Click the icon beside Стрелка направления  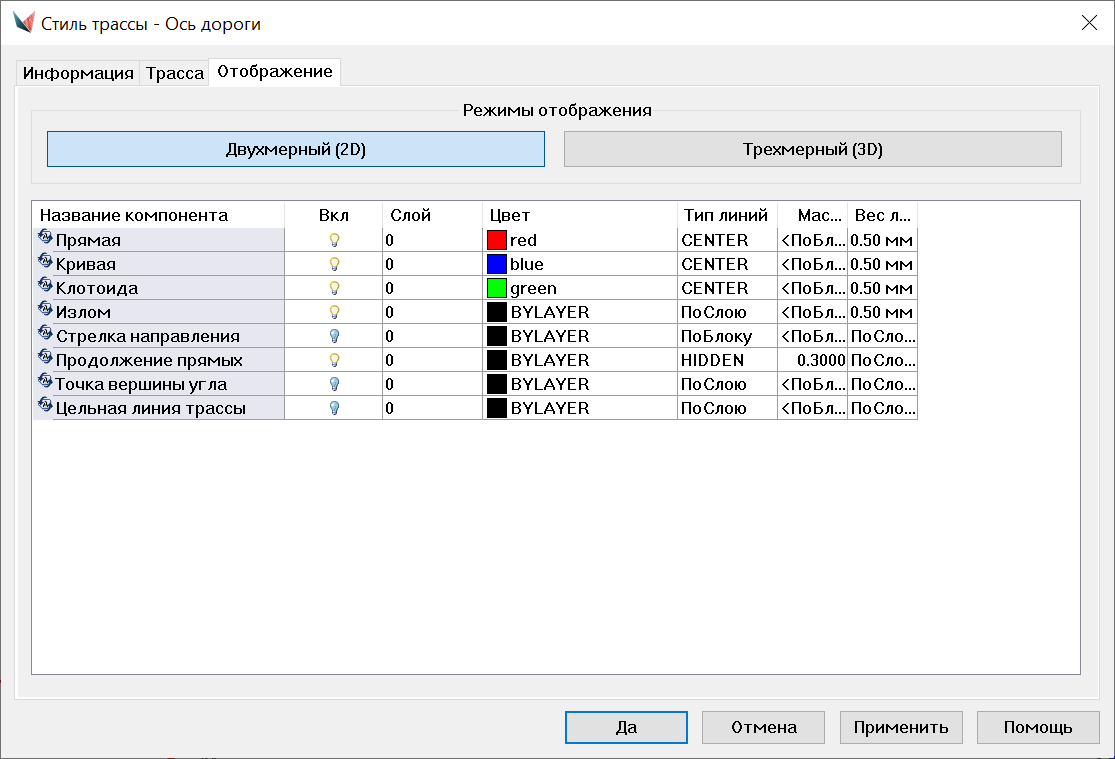[45, 335]
